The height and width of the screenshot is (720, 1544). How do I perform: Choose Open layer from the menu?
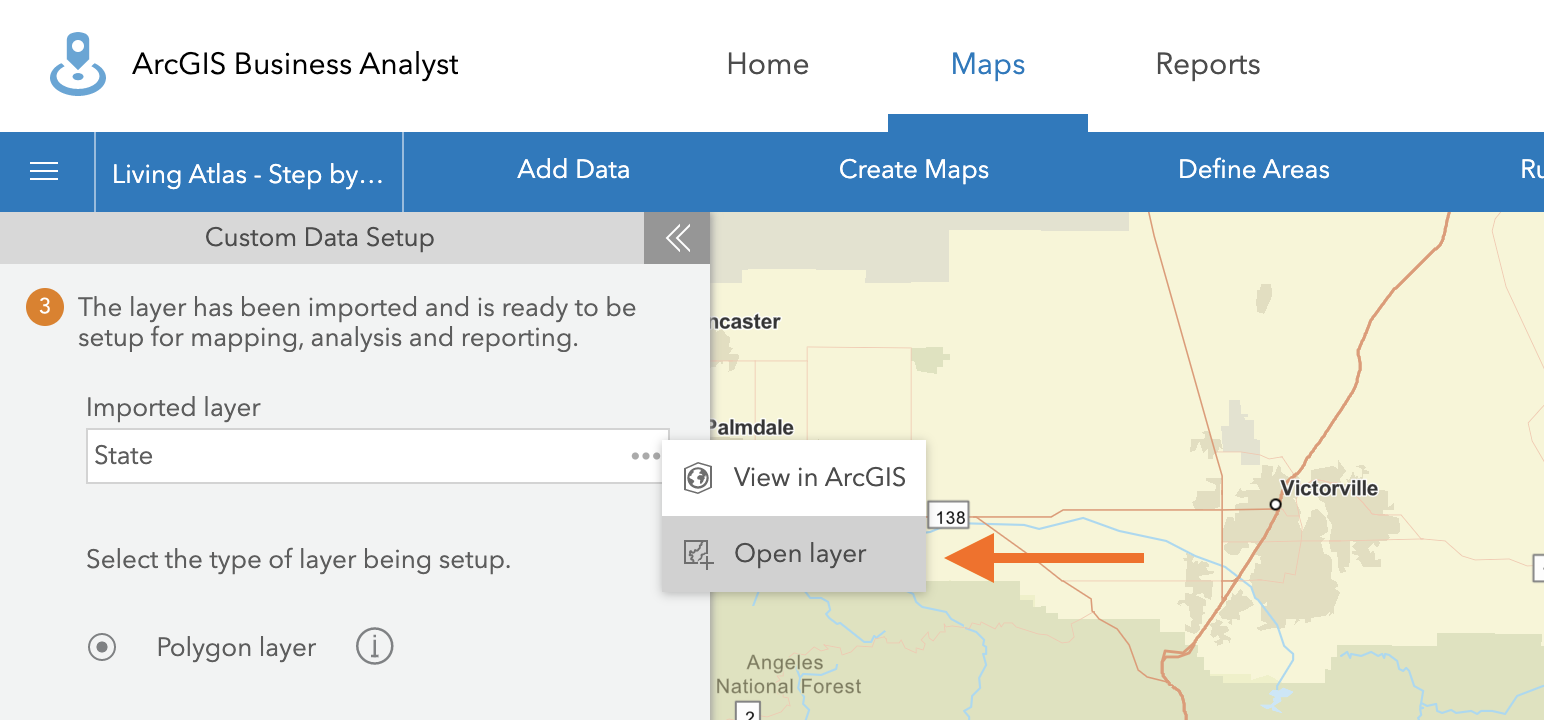coord(799,554)
